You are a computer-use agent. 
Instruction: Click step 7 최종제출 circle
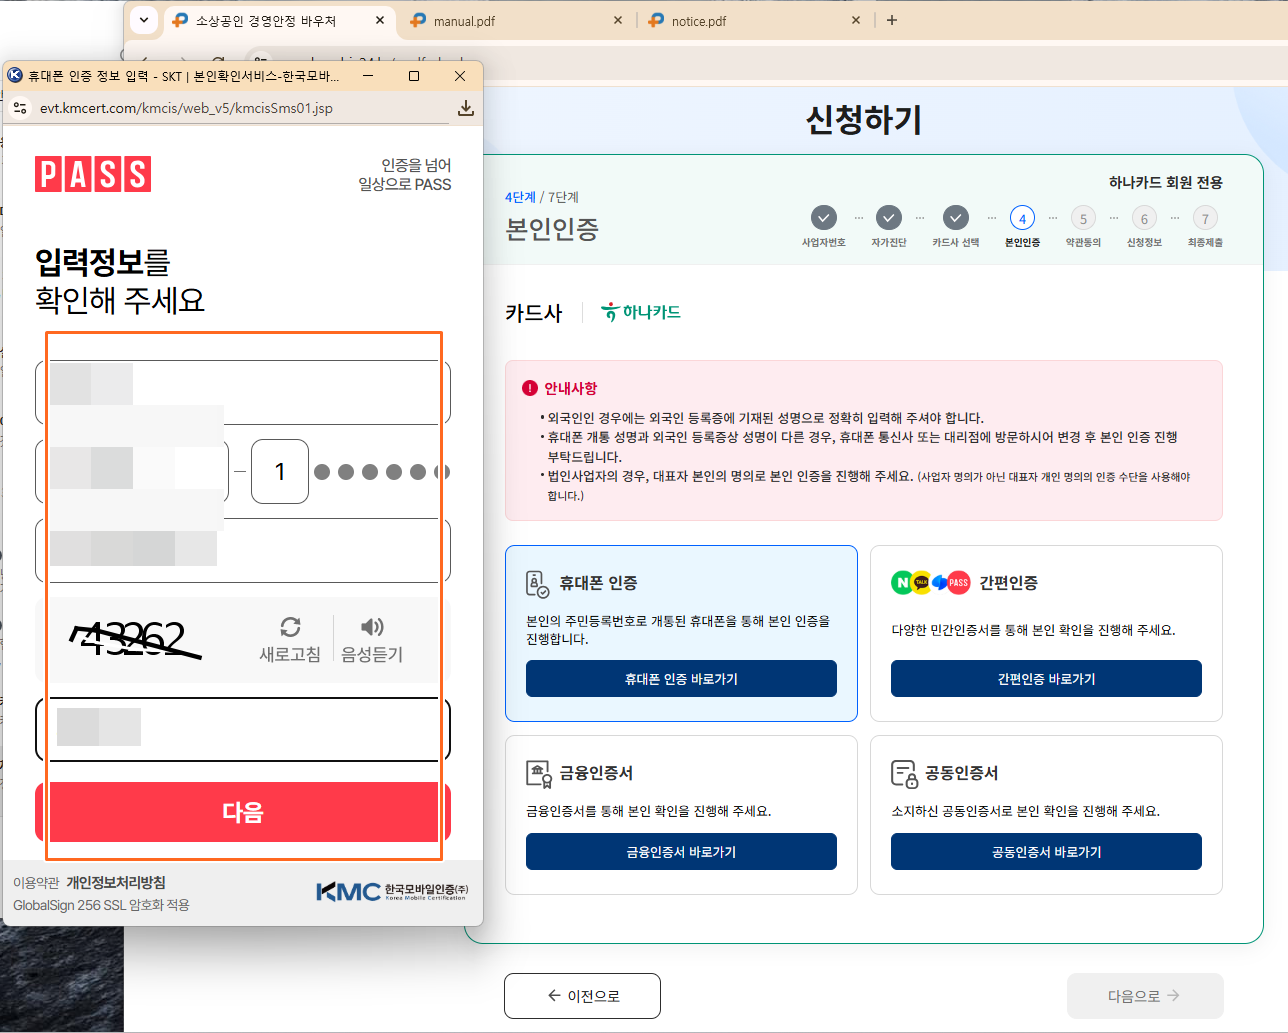(x=1205, y=218)
